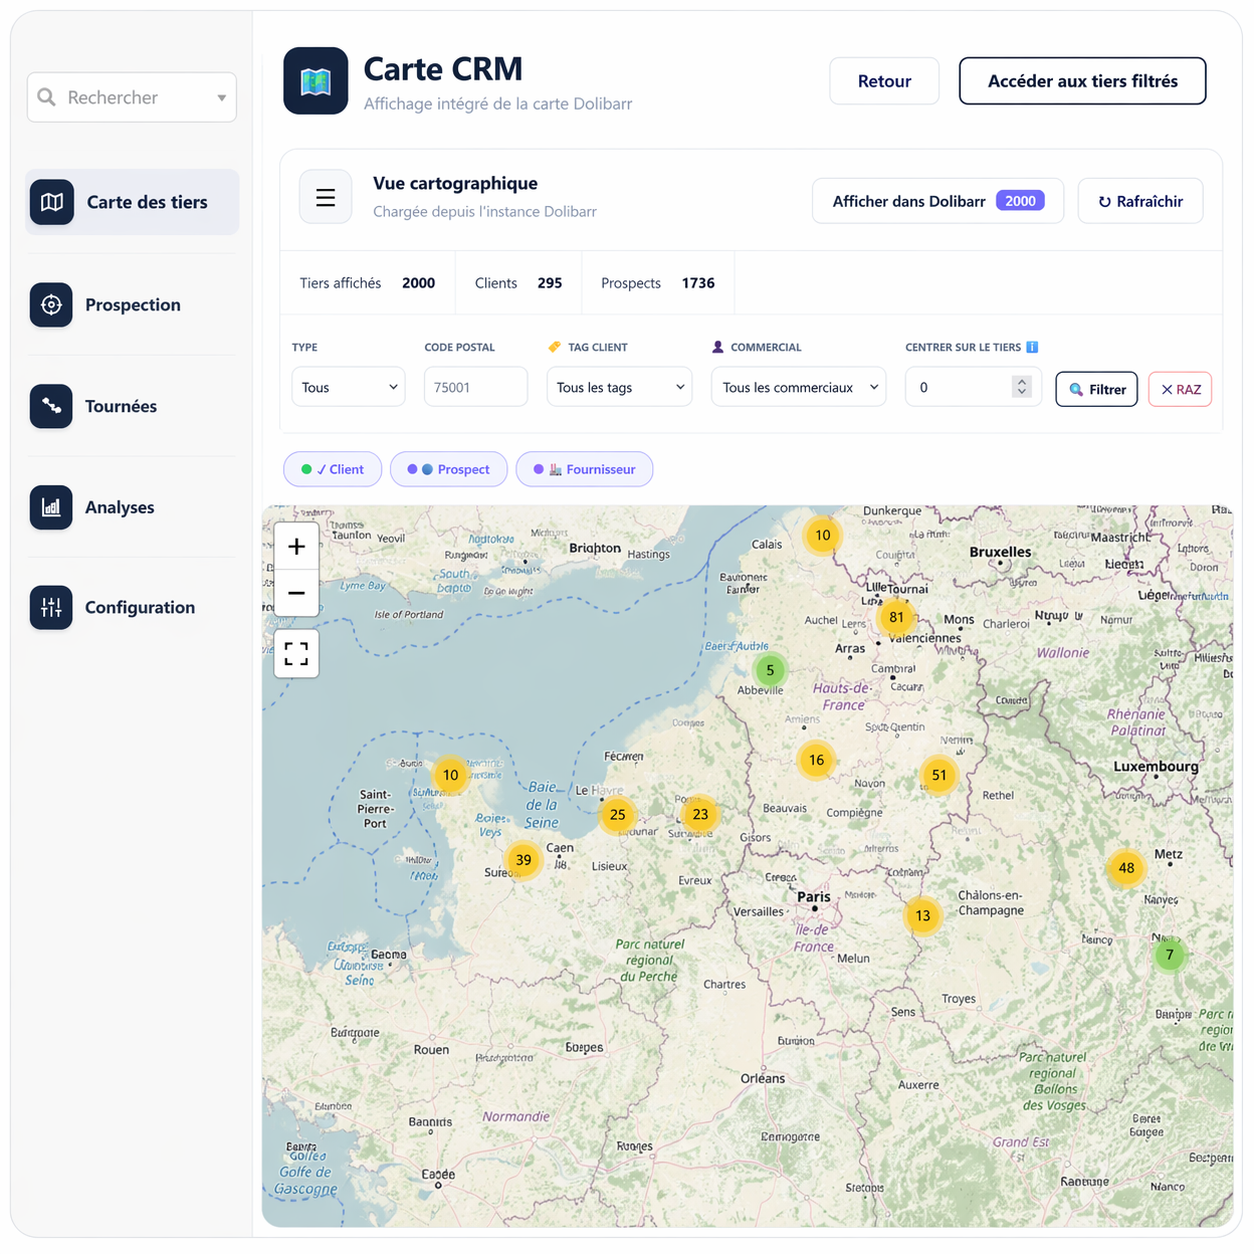
Task: Open cluster marker 16 near Beauvais
Action: click(816, 760)
